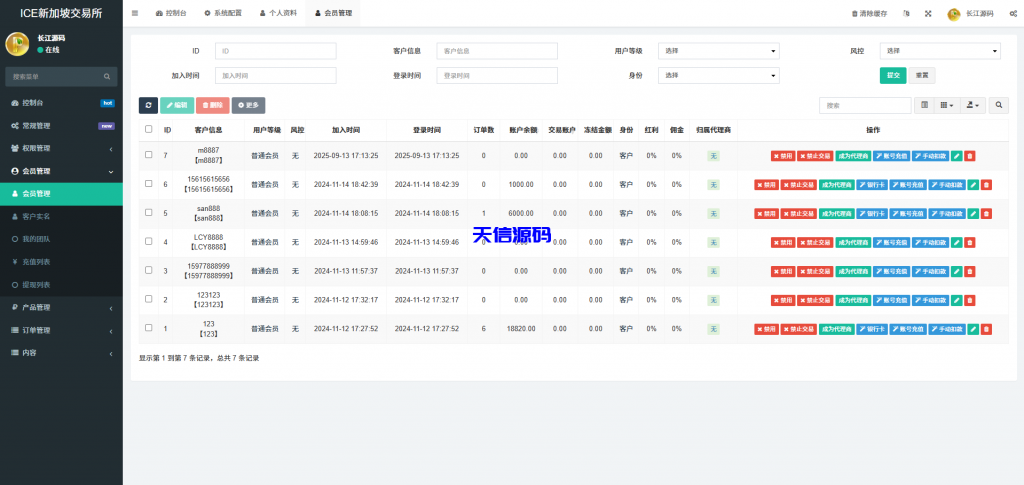The height and width of the screenshot is (485, 1024).
Task: Click the magnifier search icon beside table toolbar
Action: coord(999,105)
